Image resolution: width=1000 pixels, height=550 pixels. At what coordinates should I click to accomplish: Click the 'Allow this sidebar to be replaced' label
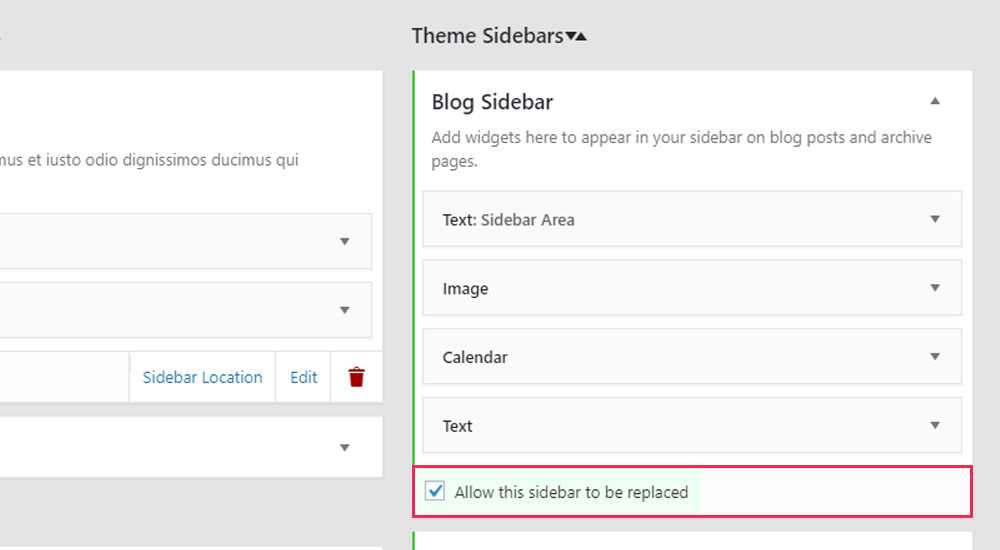tap(571, 493)
